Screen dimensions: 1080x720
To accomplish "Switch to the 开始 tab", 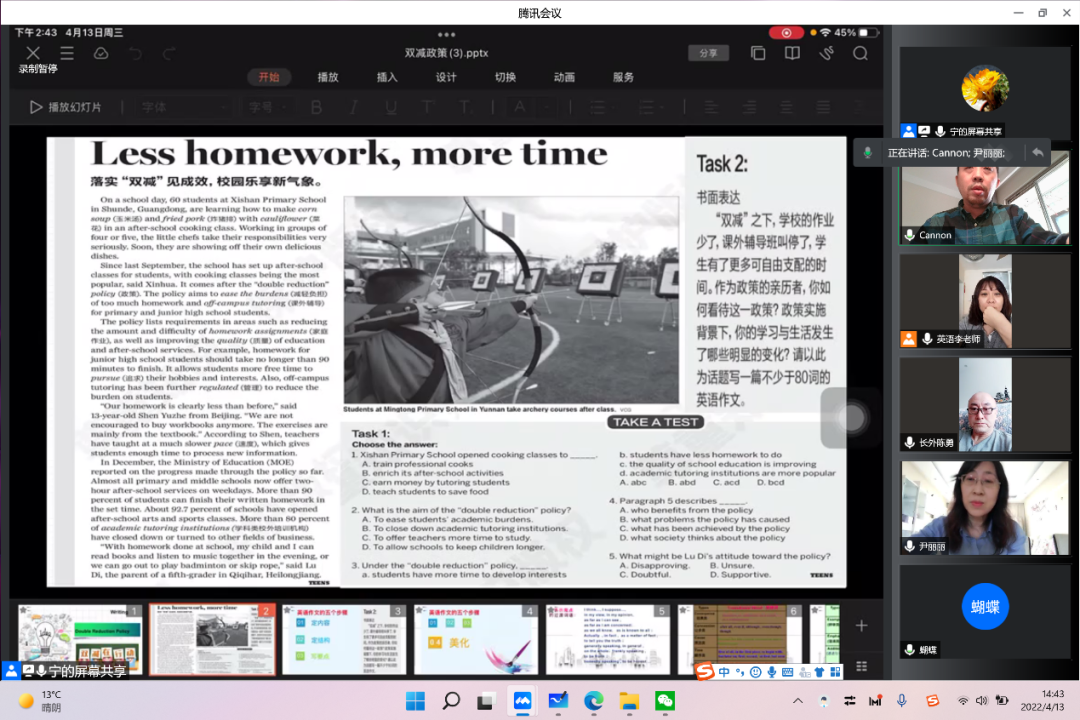I will click(269, 77).
